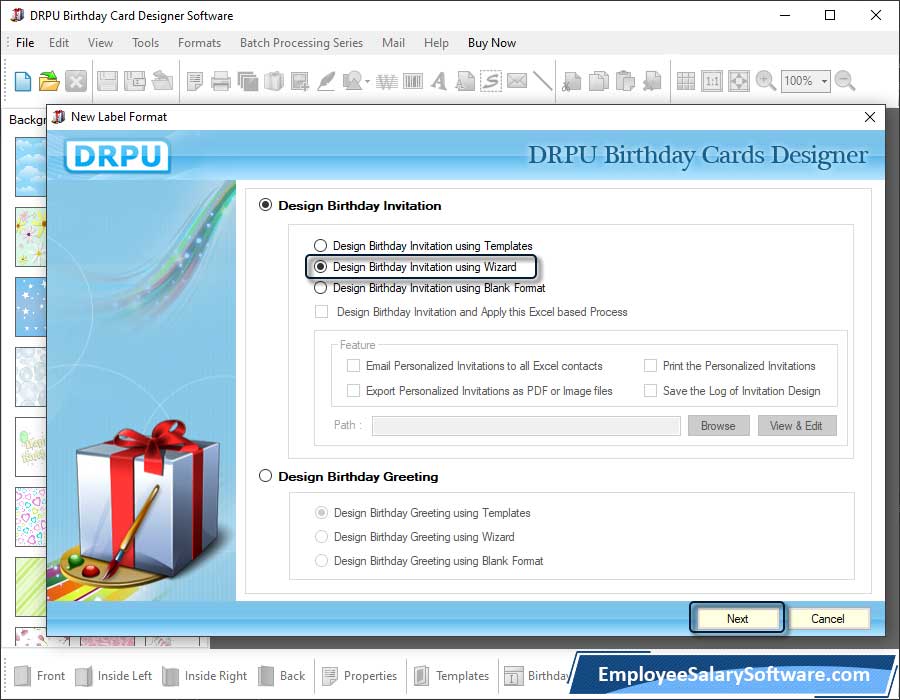Open the Formats menu
The image size is (900, 700).
[199, 43]
